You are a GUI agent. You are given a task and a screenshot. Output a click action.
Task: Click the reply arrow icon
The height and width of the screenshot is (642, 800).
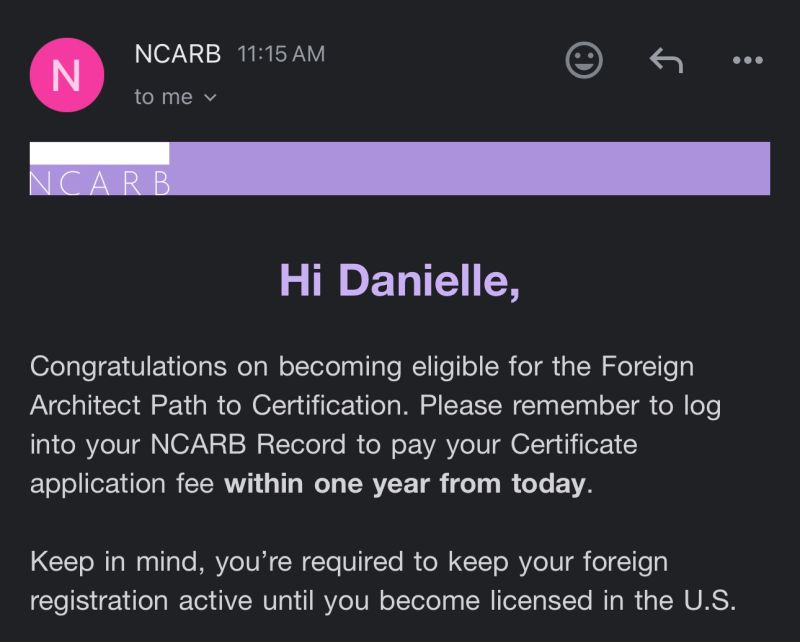[x=665, y=60]
